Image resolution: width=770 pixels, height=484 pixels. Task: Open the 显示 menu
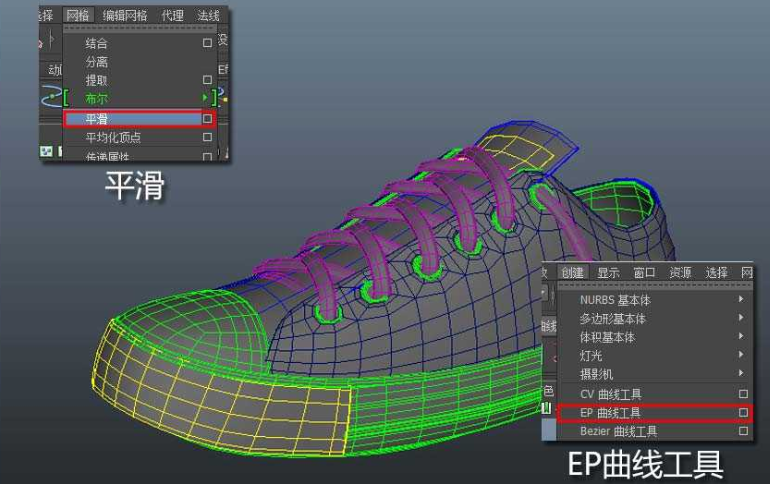(x=608, y=273)
